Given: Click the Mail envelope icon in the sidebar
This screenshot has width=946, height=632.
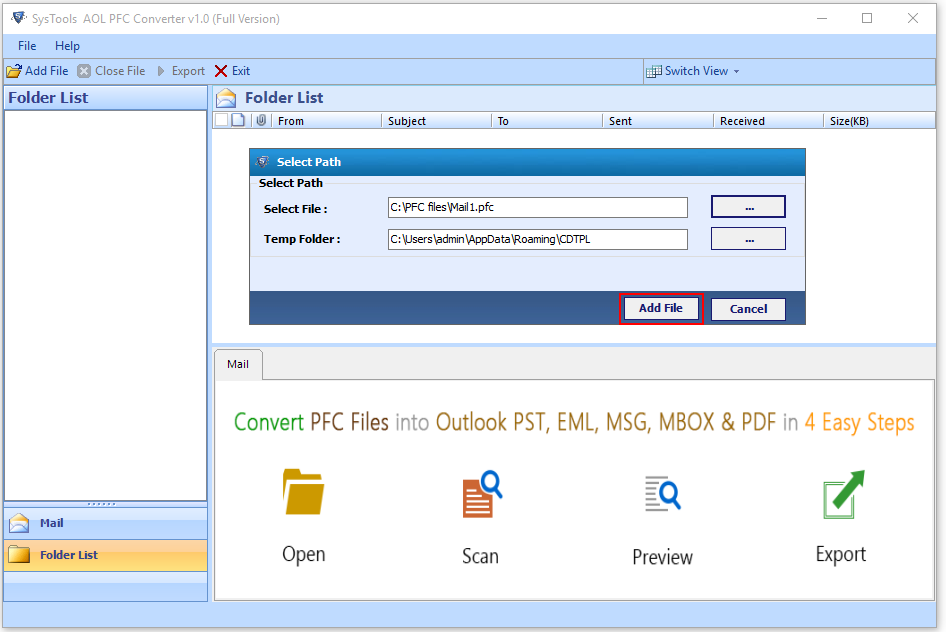Looking at the screenshot, I should pyautogui.click(x=19, y=523).
